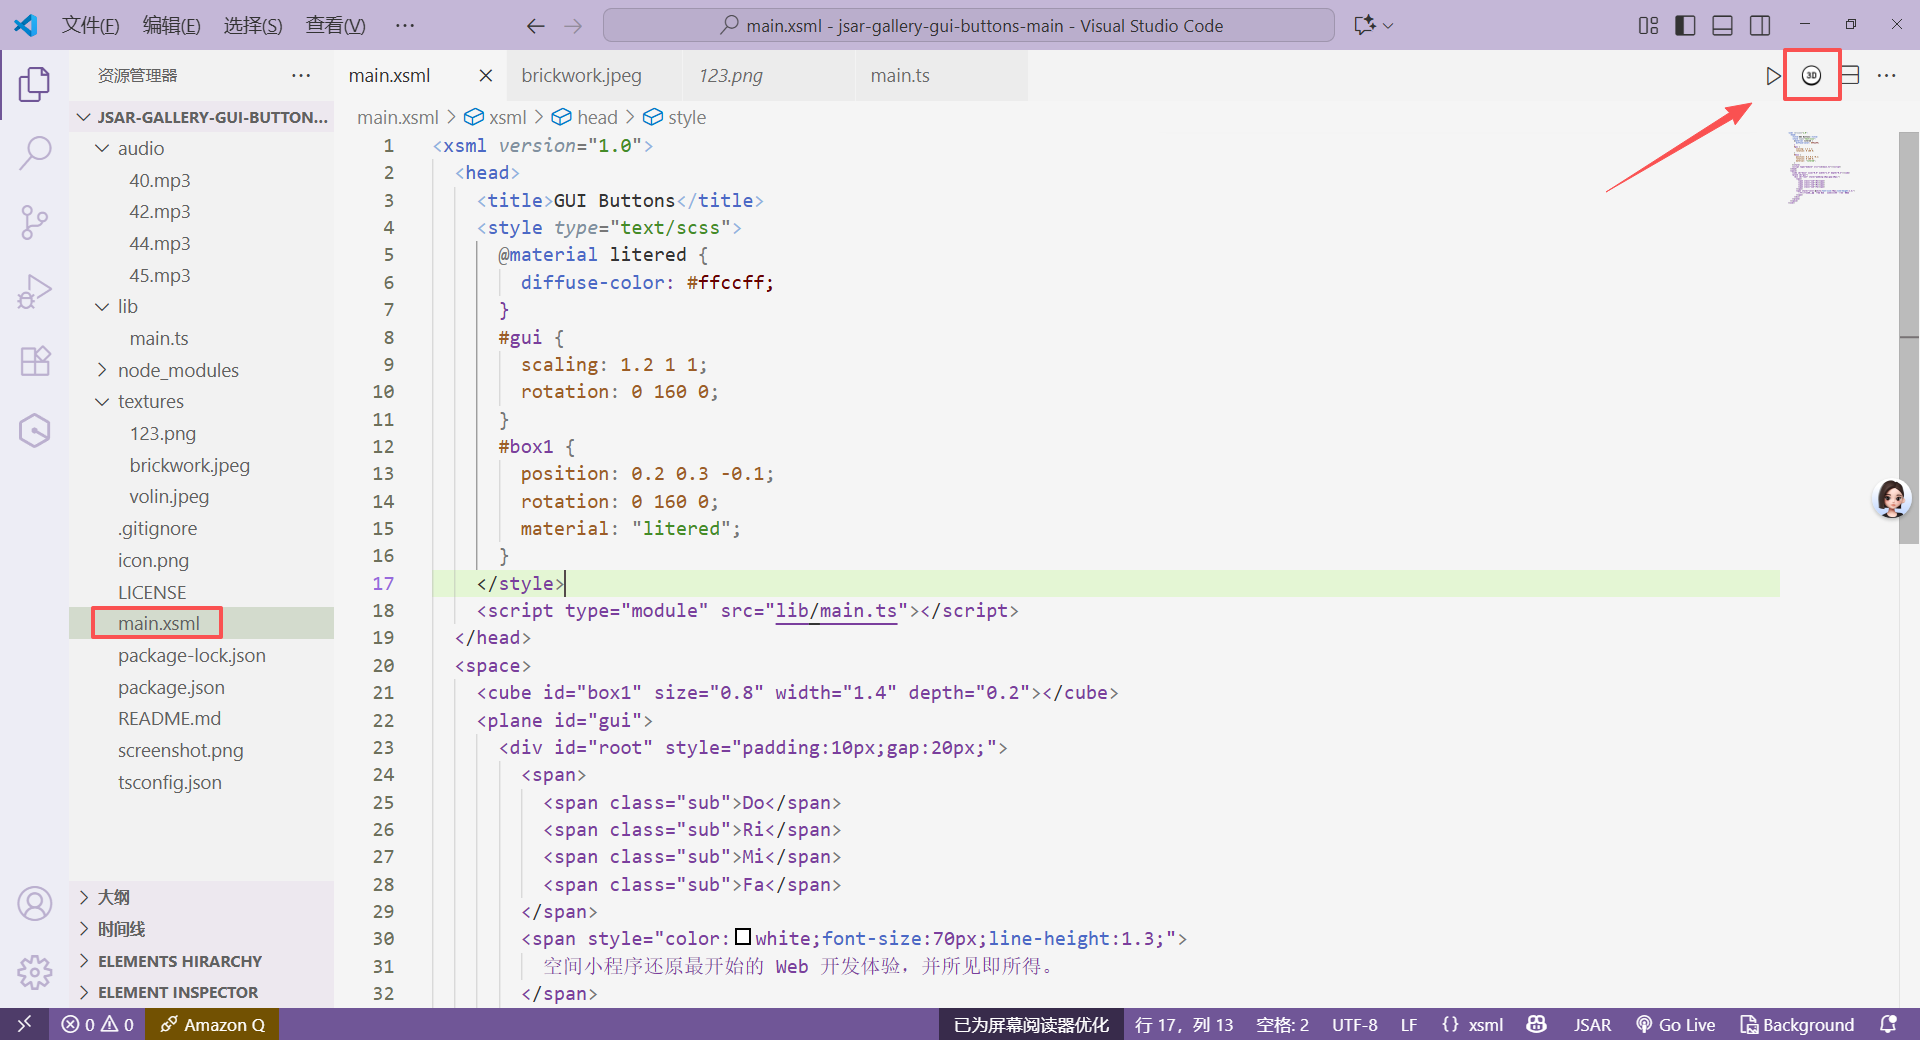Expand ELEMENTS HIRARCHY section
The height and width of the screenshot is (1040, 1920).
click(x=200, y=961)
